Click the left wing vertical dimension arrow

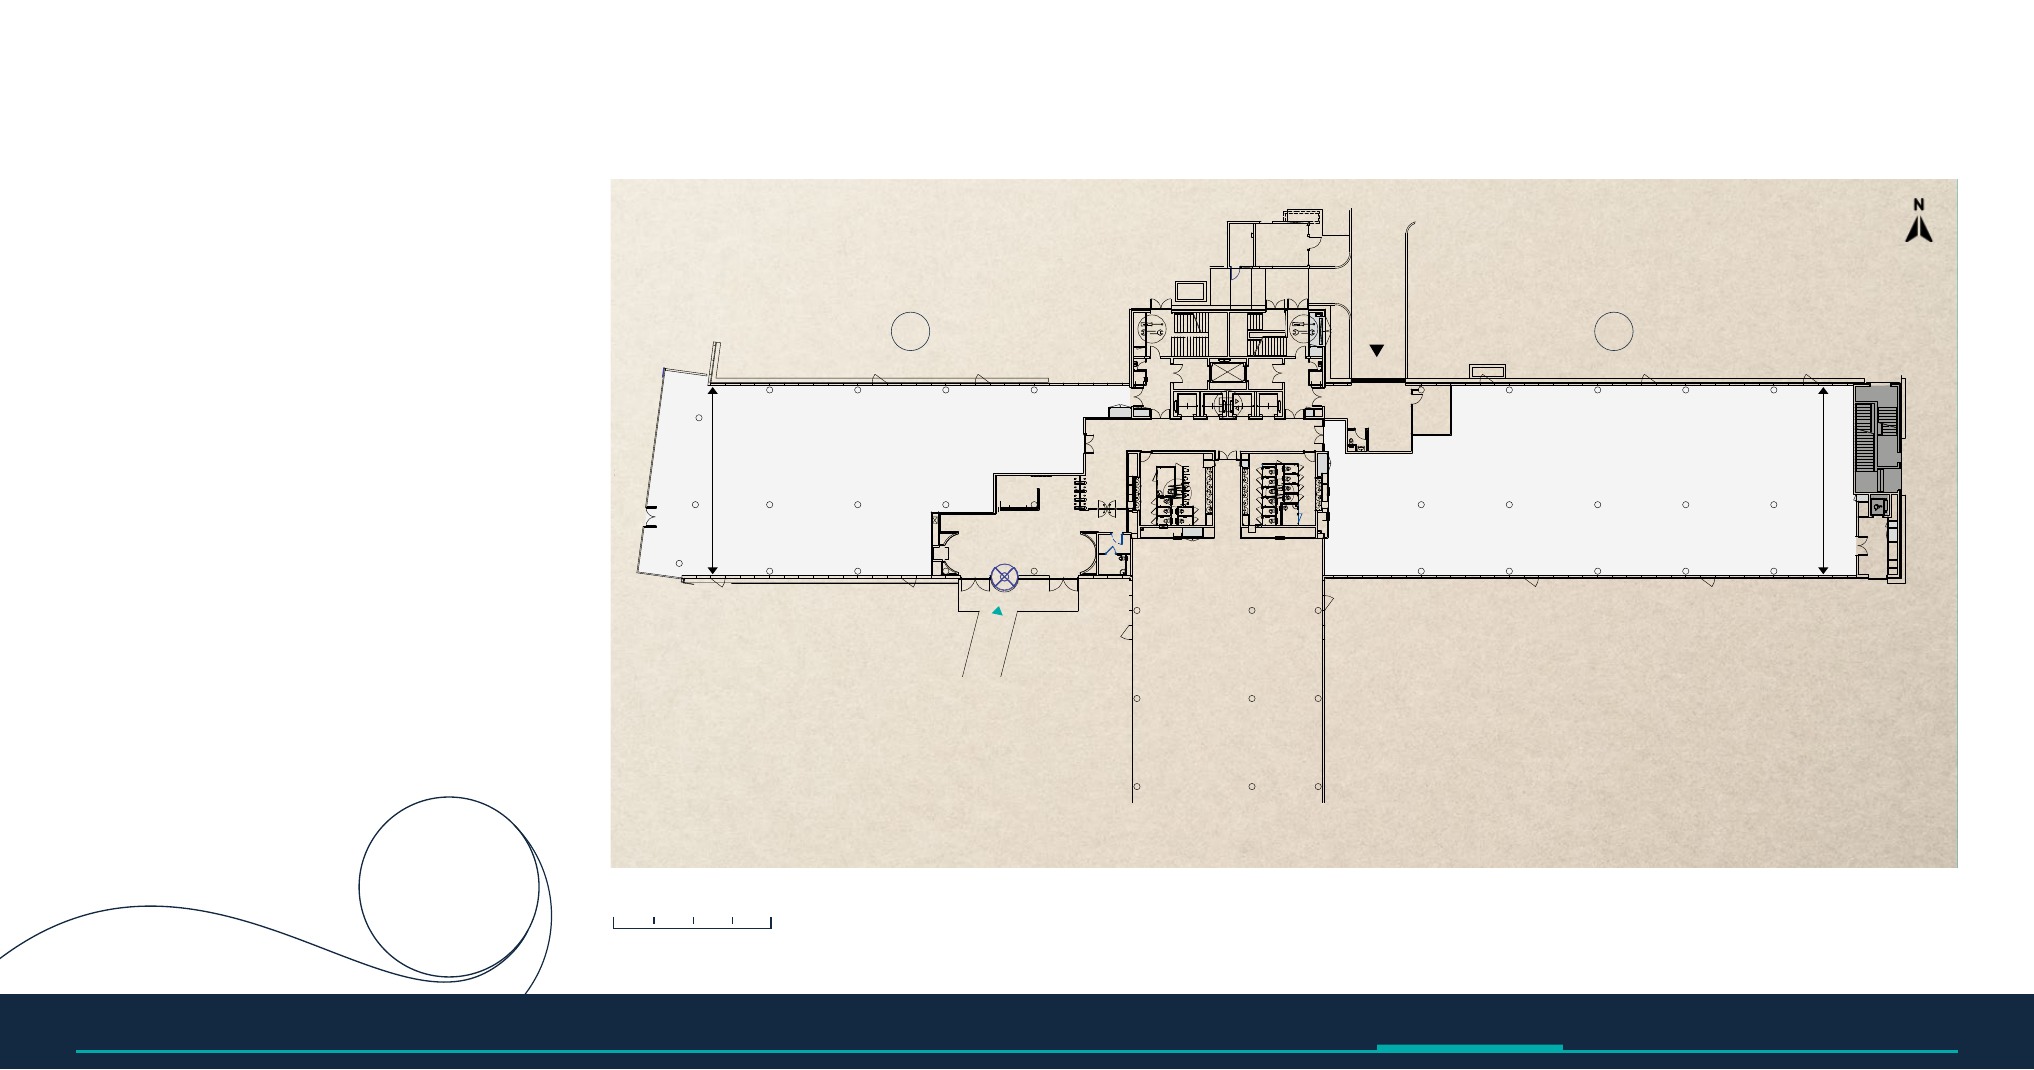(x=712, y=480)
